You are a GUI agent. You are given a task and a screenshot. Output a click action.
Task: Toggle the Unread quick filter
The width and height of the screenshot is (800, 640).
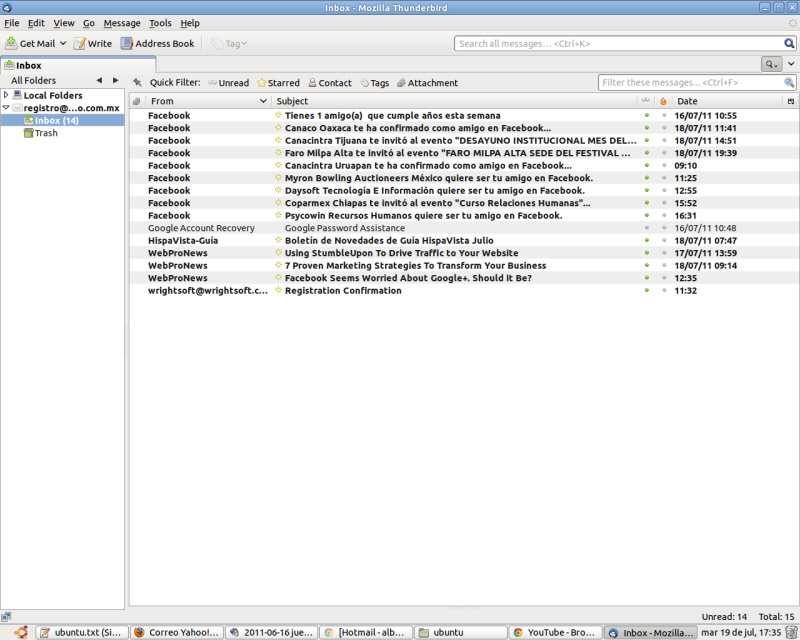pos(228,83)
